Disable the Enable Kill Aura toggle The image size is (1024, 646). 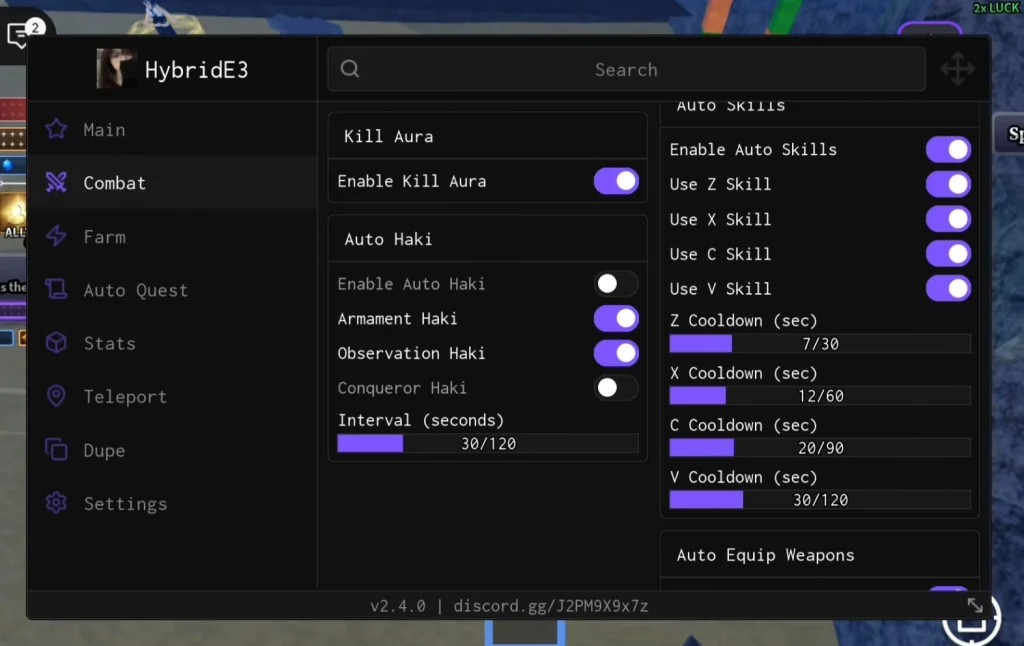(x=616, y=181)
